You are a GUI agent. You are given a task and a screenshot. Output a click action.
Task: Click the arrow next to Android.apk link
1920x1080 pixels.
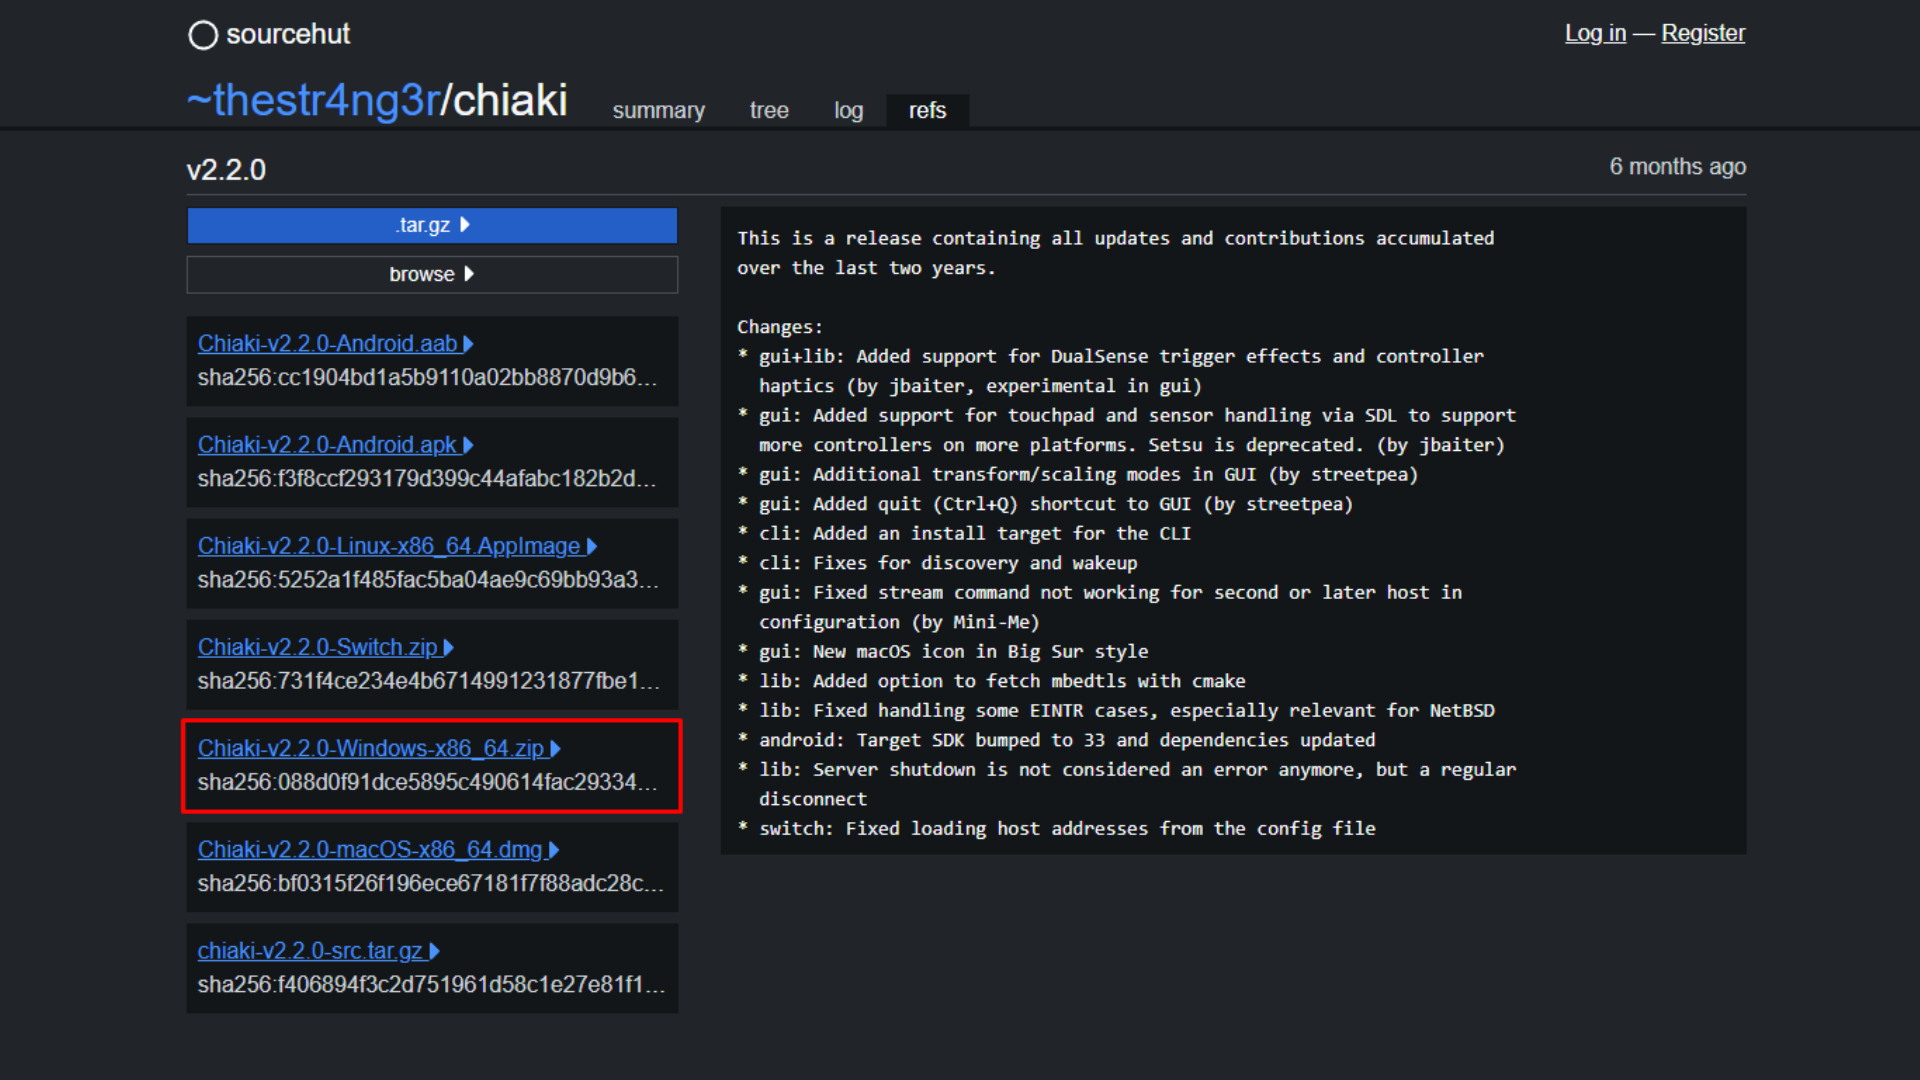(x=468, y=445)
